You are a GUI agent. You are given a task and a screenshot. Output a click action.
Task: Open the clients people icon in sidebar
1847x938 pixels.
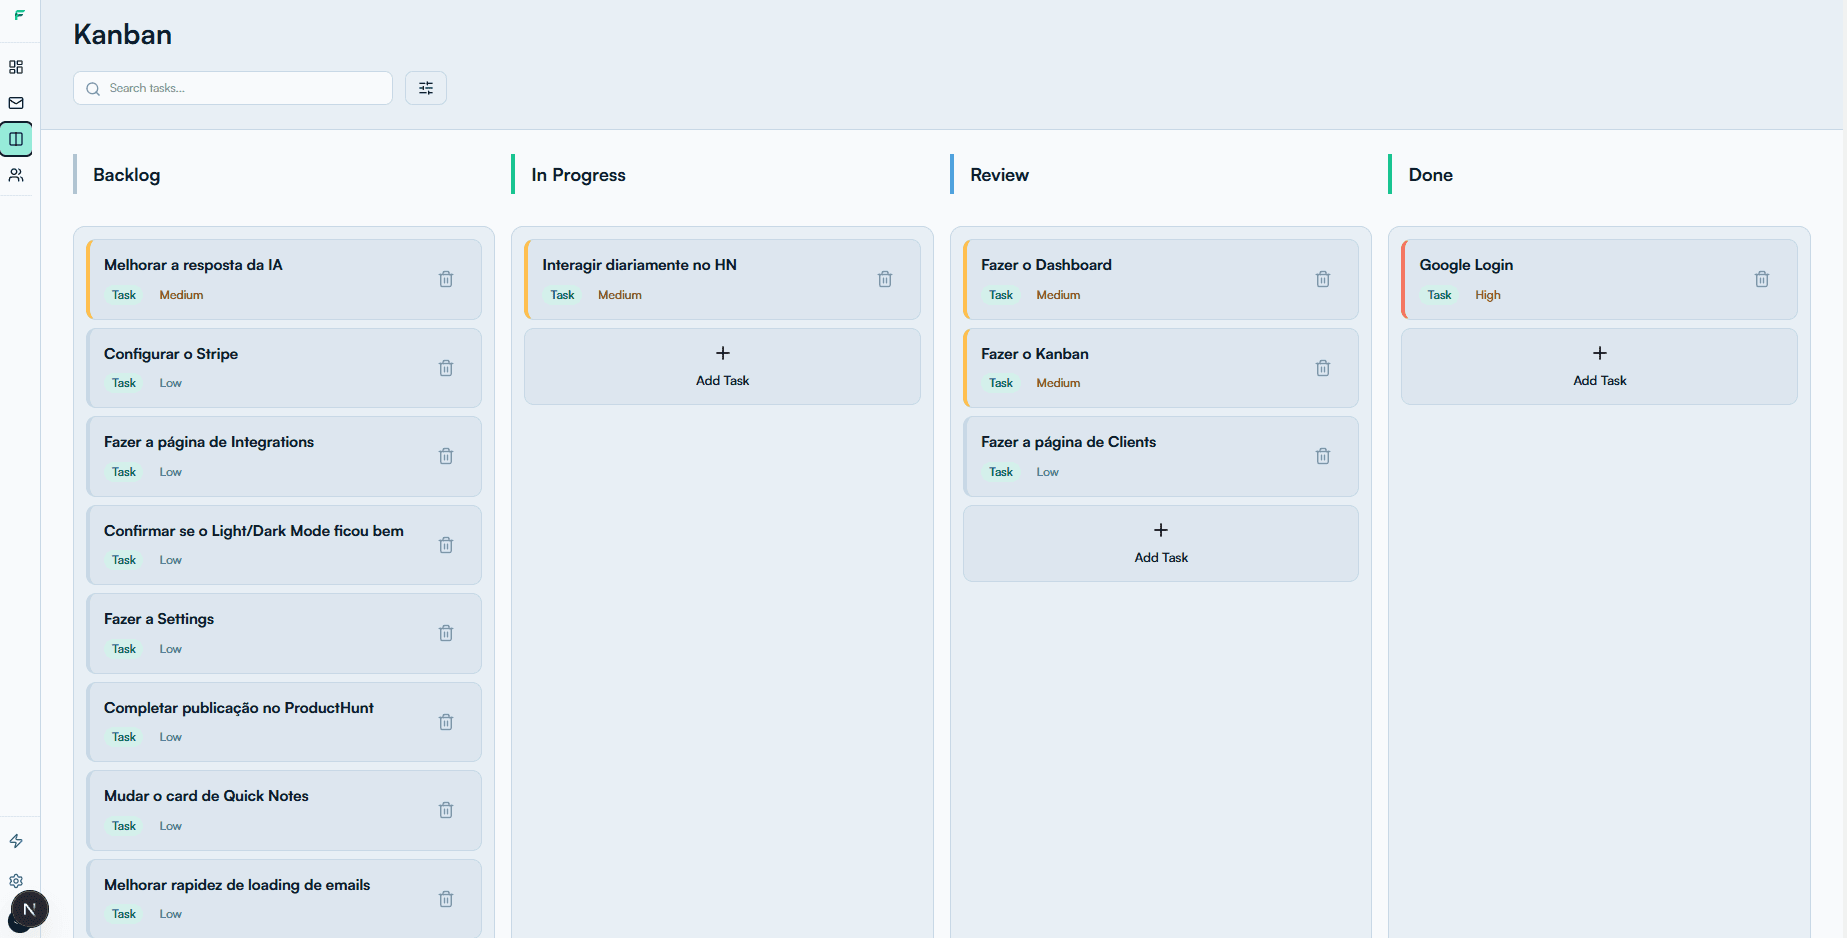tap(16, 175)
